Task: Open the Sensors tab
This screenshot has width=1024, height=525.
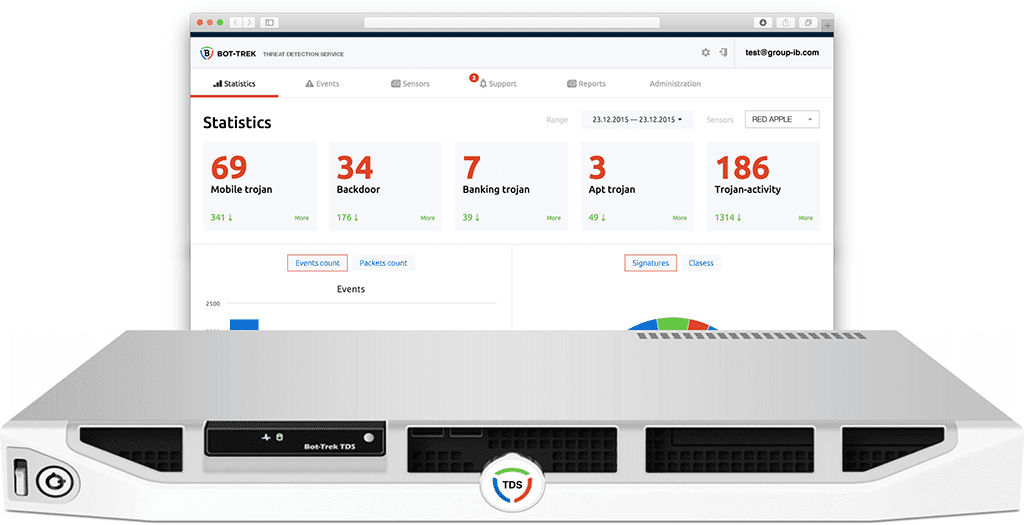Action: [x=410, y=84]
